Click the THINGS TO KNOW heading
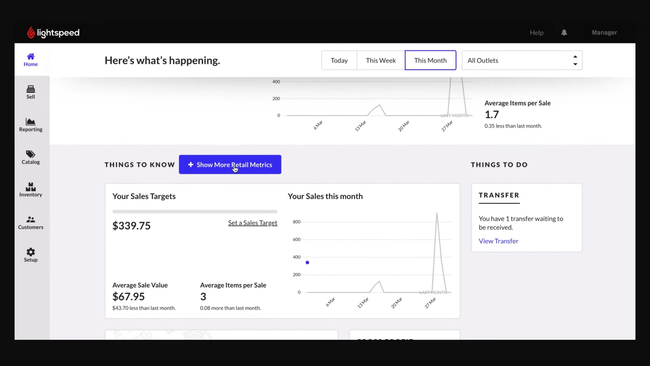Image resolution: width=650 pixels, height=366 pixels. pos(140,165)
